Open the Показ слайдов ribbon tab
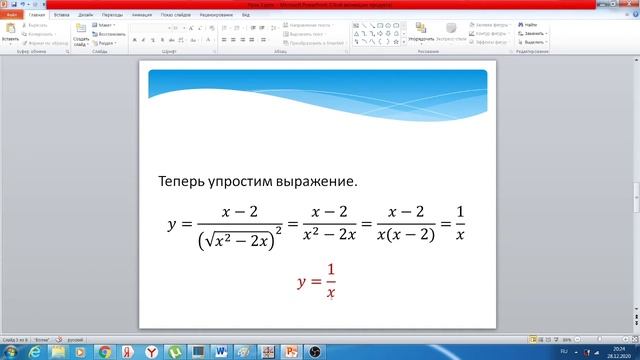 (176, 15)
